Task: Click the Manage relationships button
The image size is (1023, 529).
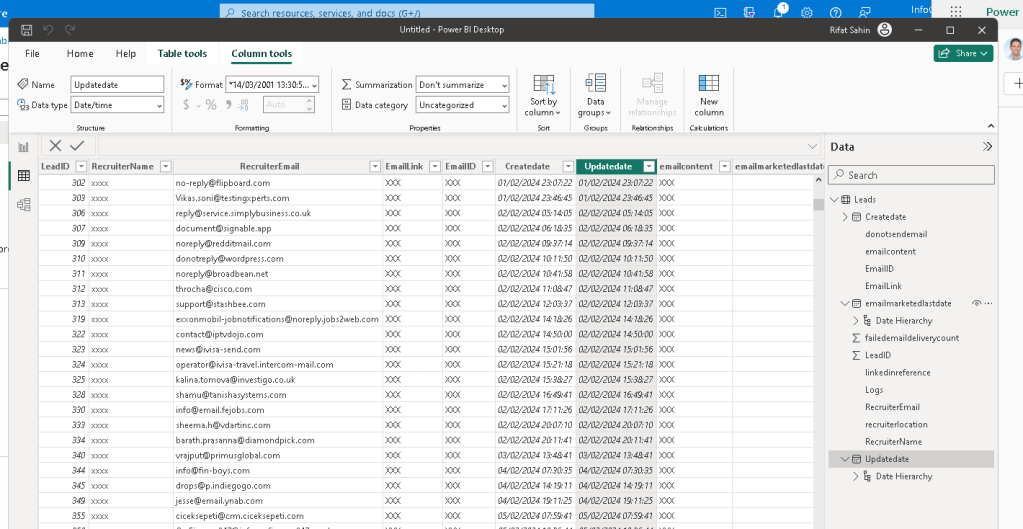Action: pyautogui.click(x=652, y=95)
